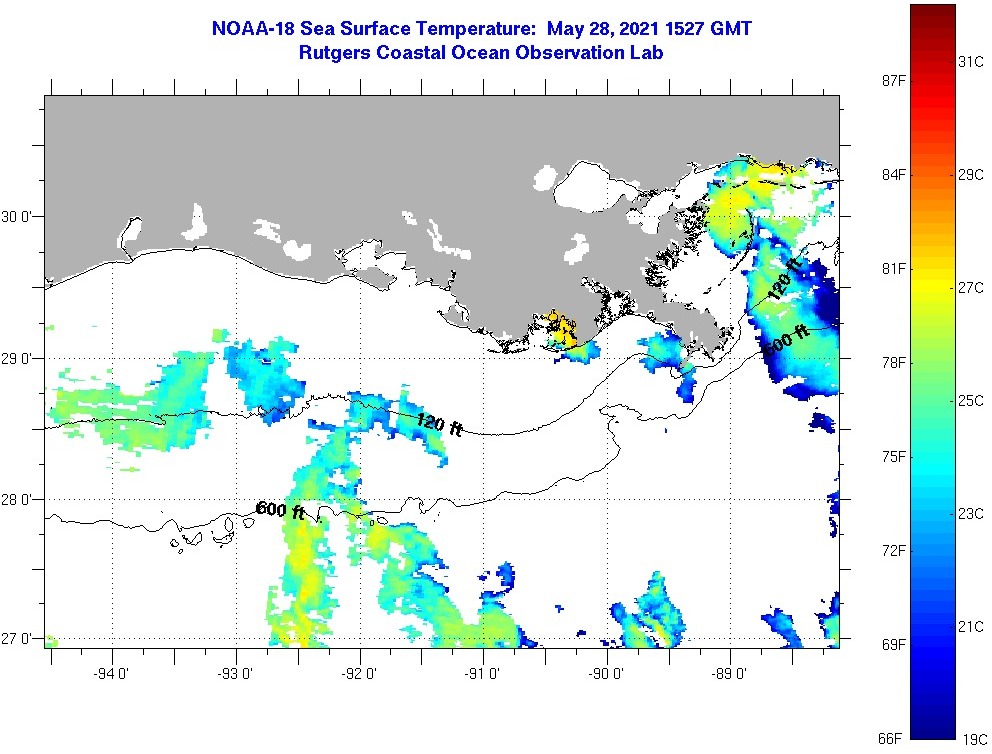This screenshot has height=754, width=992.
Task: Click the 29 0' latitude label
Action: [17, 359]
